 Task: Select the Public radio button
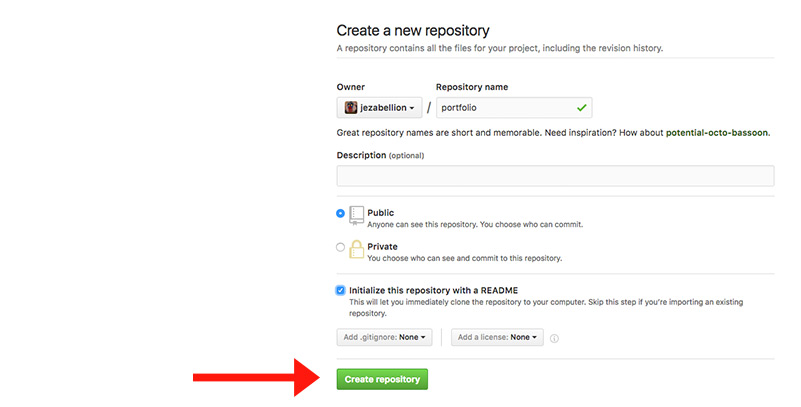click(340, 213)
